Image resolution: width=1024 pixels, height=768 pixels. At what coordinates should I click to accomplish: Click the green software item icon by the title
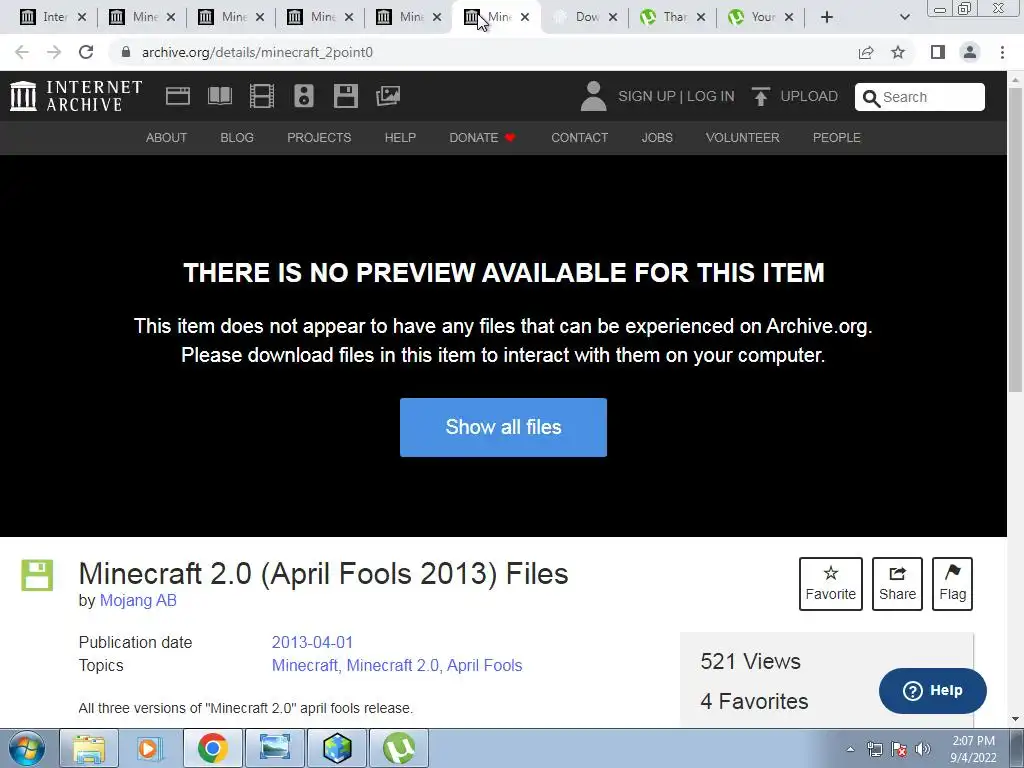pyautogui.click(x=37, y=575)
